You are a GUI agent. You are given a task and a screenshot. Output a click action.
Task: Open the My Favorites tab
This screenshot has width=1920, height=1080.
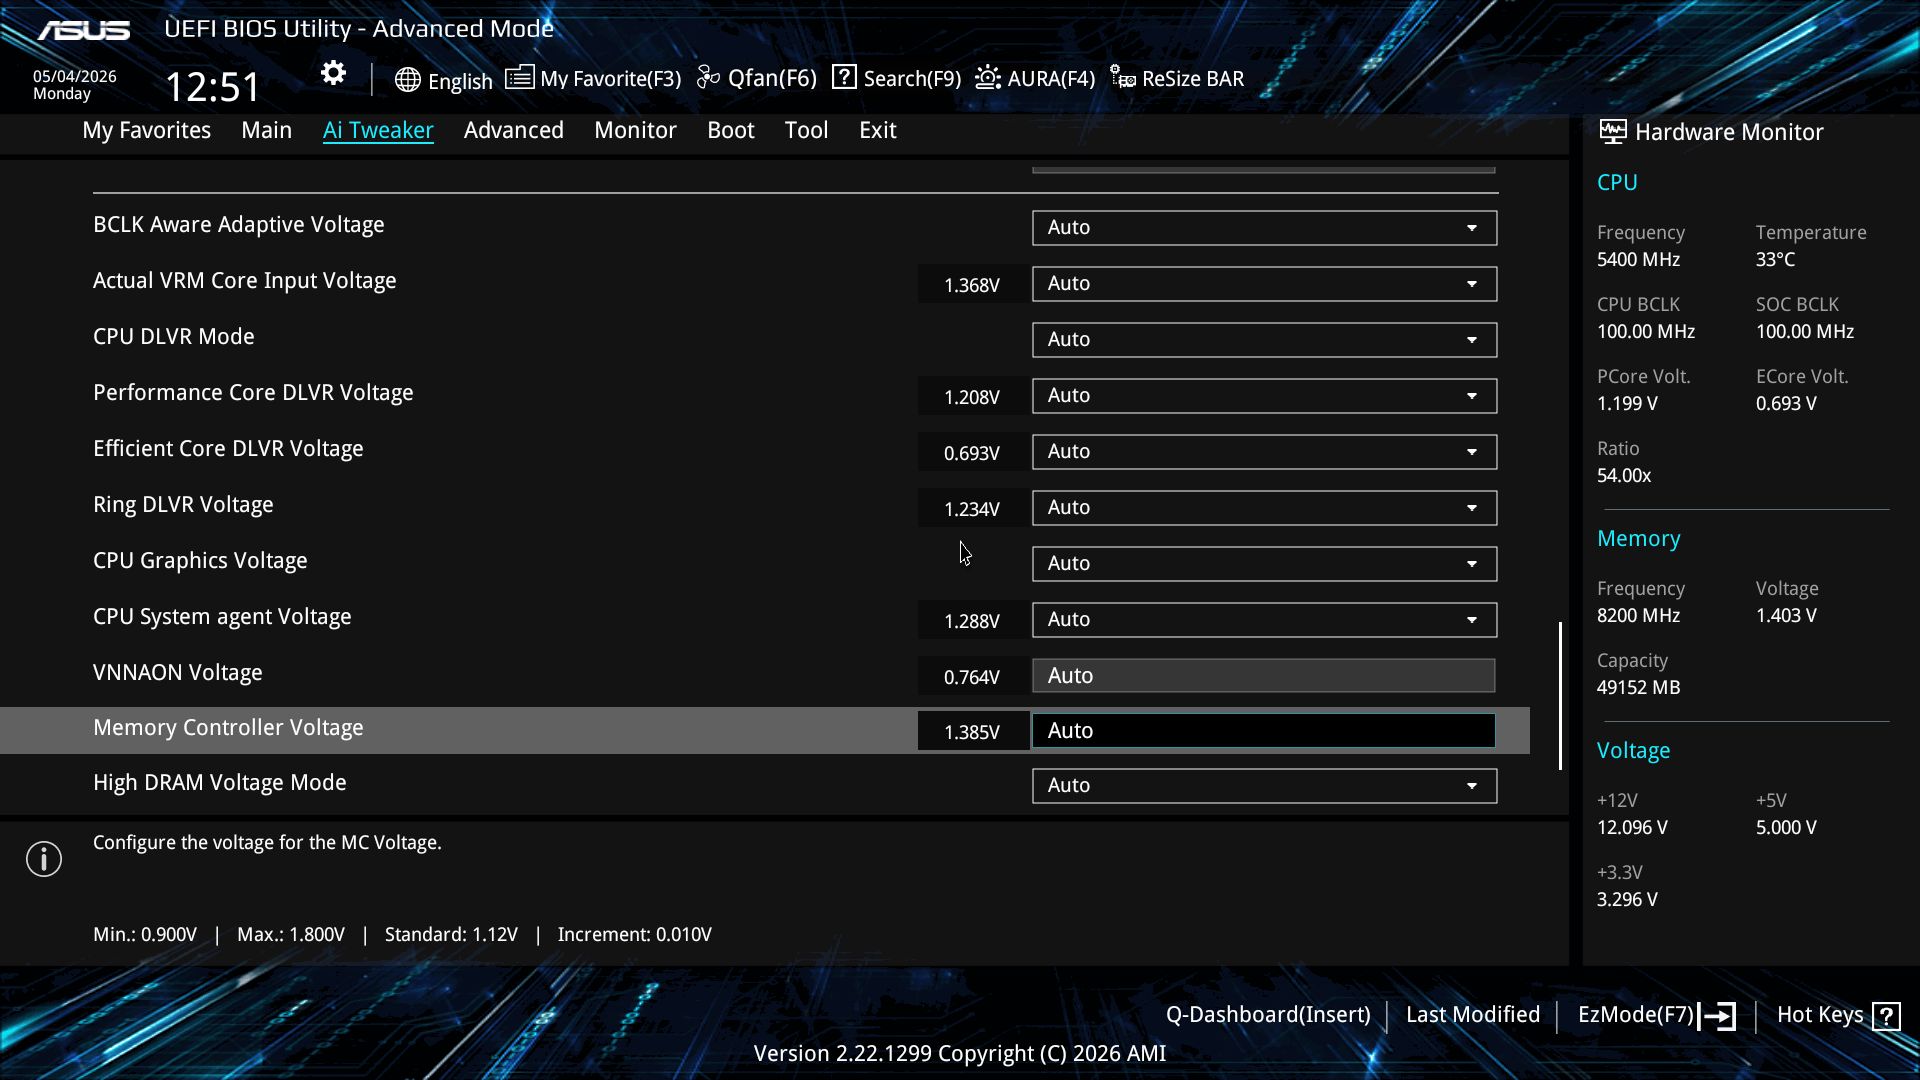click(147, 130)
